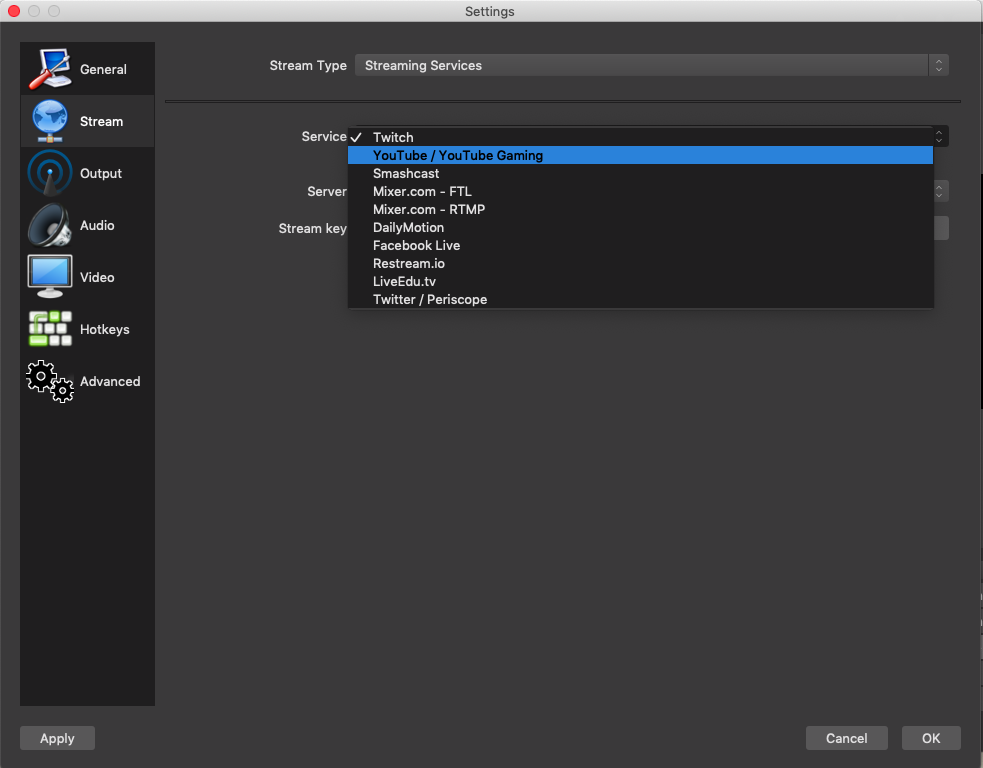Choose LiveEdu.tv service

(641, 281)
